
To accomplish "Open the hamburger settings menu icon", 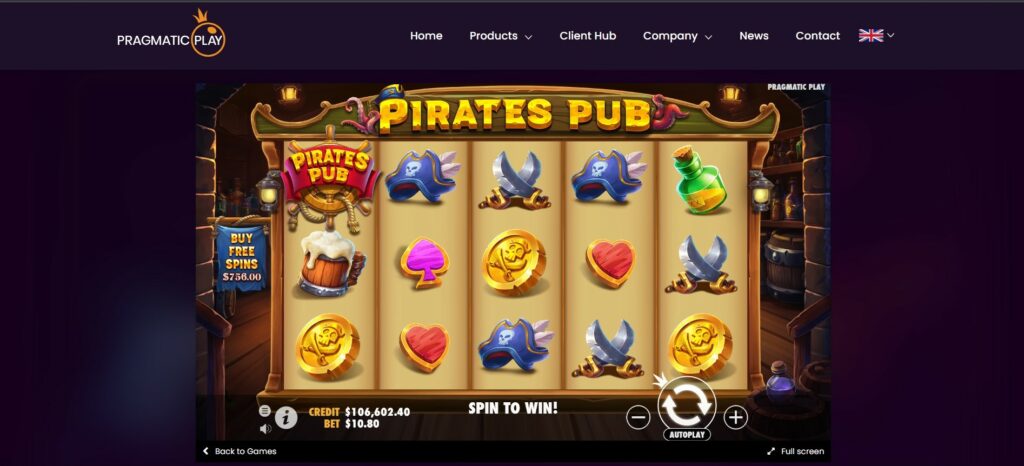I will [x=264, y=411].
